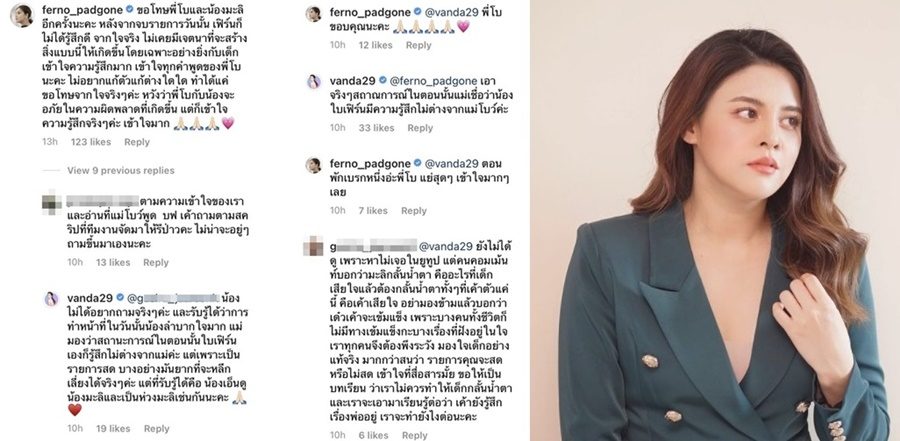Open the blurred user's pixelated avatar on left
The image size is (900, 441).
(x=52, y=203)
